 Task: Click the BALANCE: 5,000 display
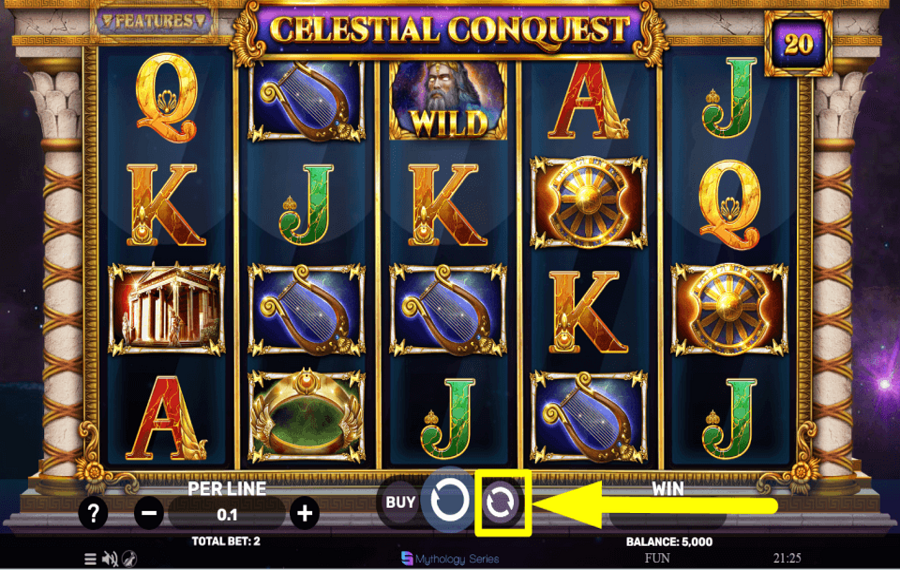point(669,541)
